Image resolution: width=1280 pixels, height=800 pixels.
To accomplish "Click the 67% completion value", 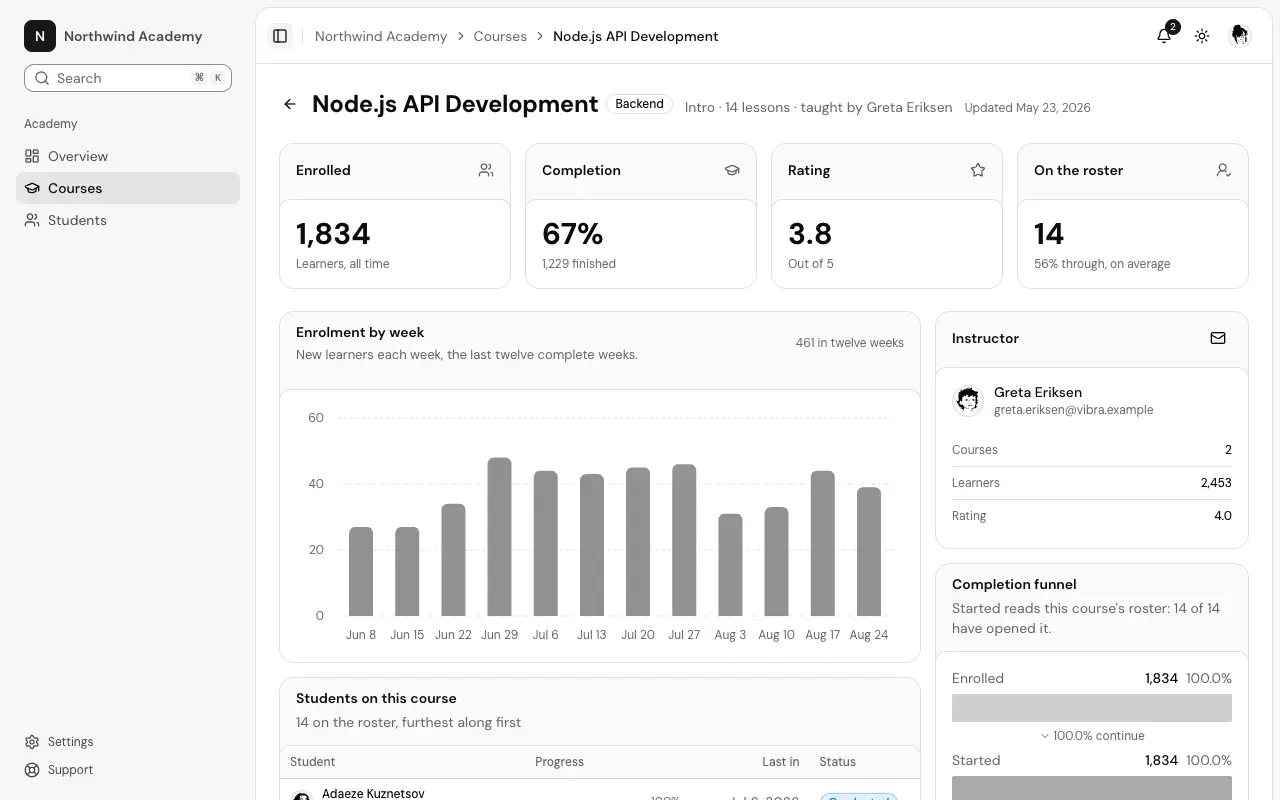I will point(572,234).
